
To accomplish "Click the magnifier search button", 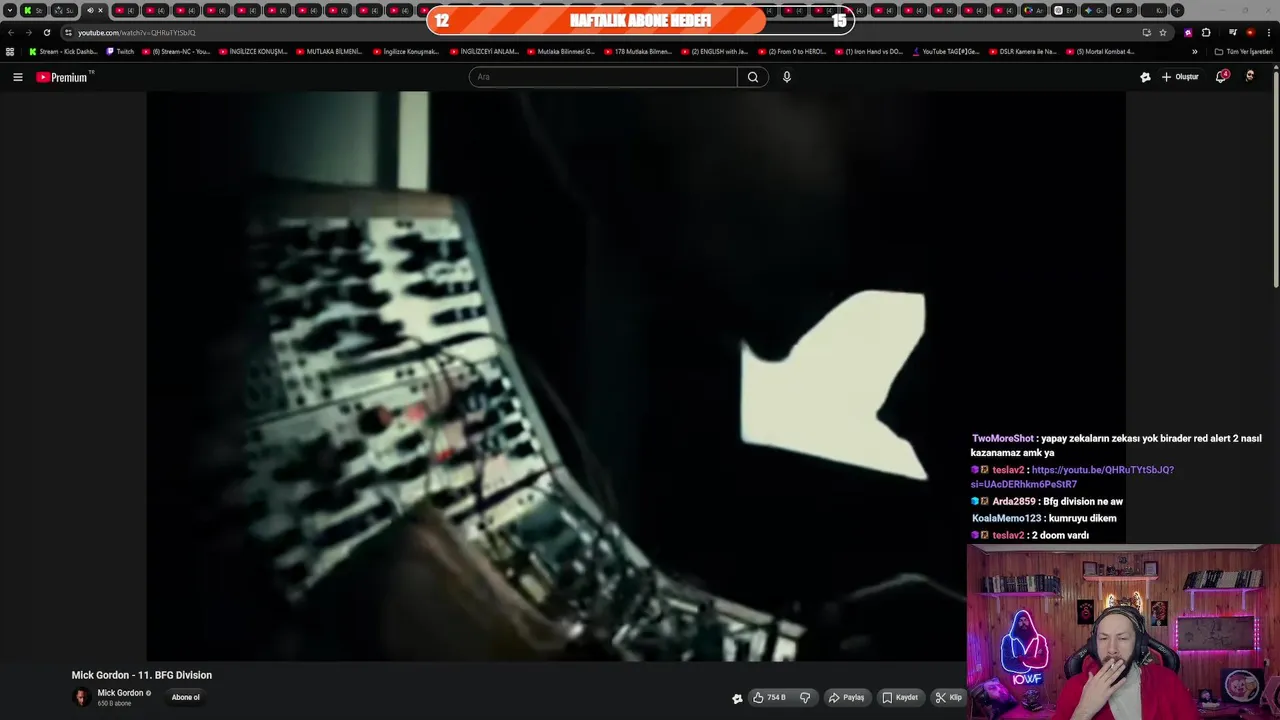I will 753,77.
